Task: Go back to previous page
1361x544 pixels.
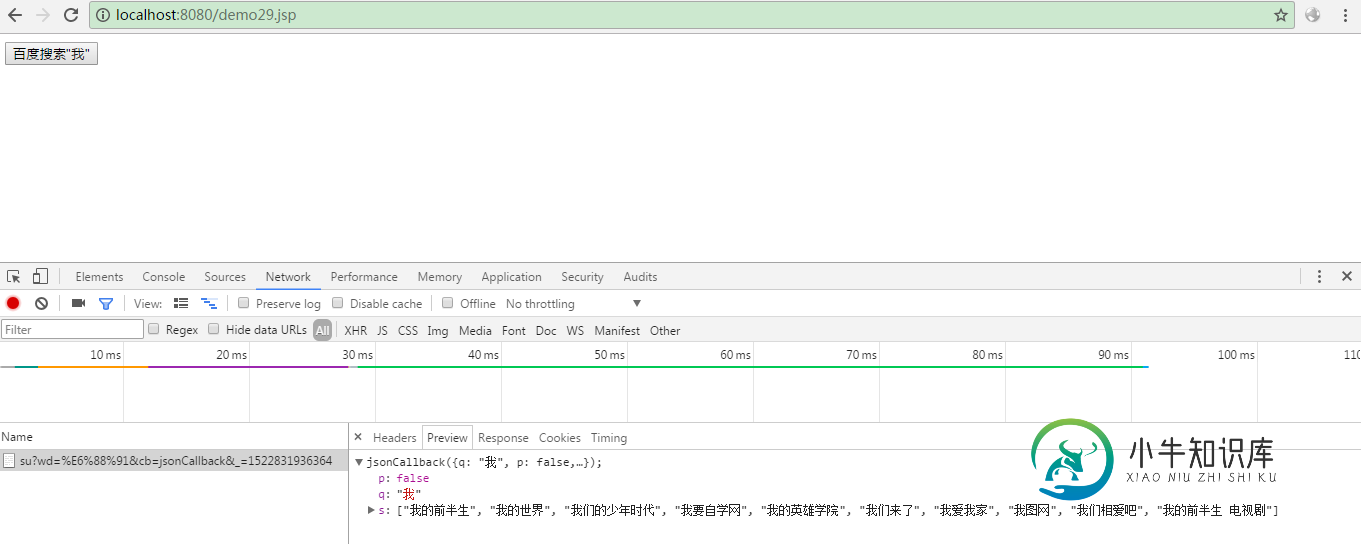Action: pyautogui.click(x=15, y=15)
